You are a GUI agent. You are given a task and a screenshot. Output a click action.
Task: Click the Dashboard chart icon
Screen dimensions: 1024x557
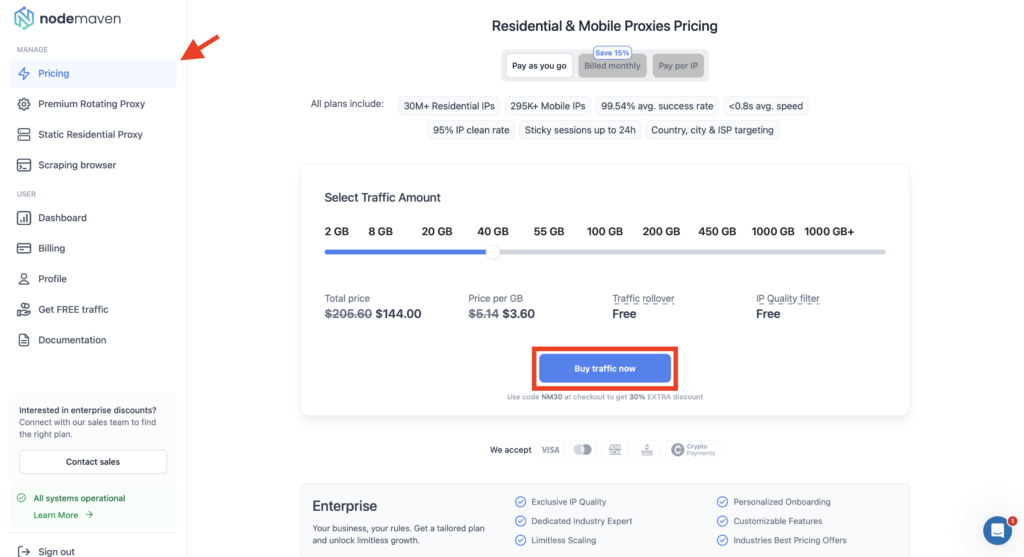(x=24, y=218)
